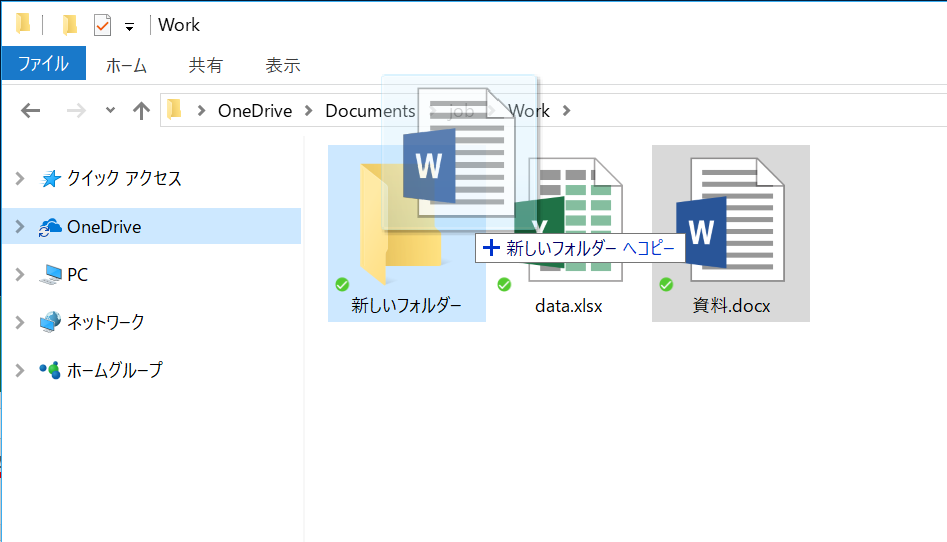
Task: Expand the chevron after Work in the path
Action: point(567,111)
